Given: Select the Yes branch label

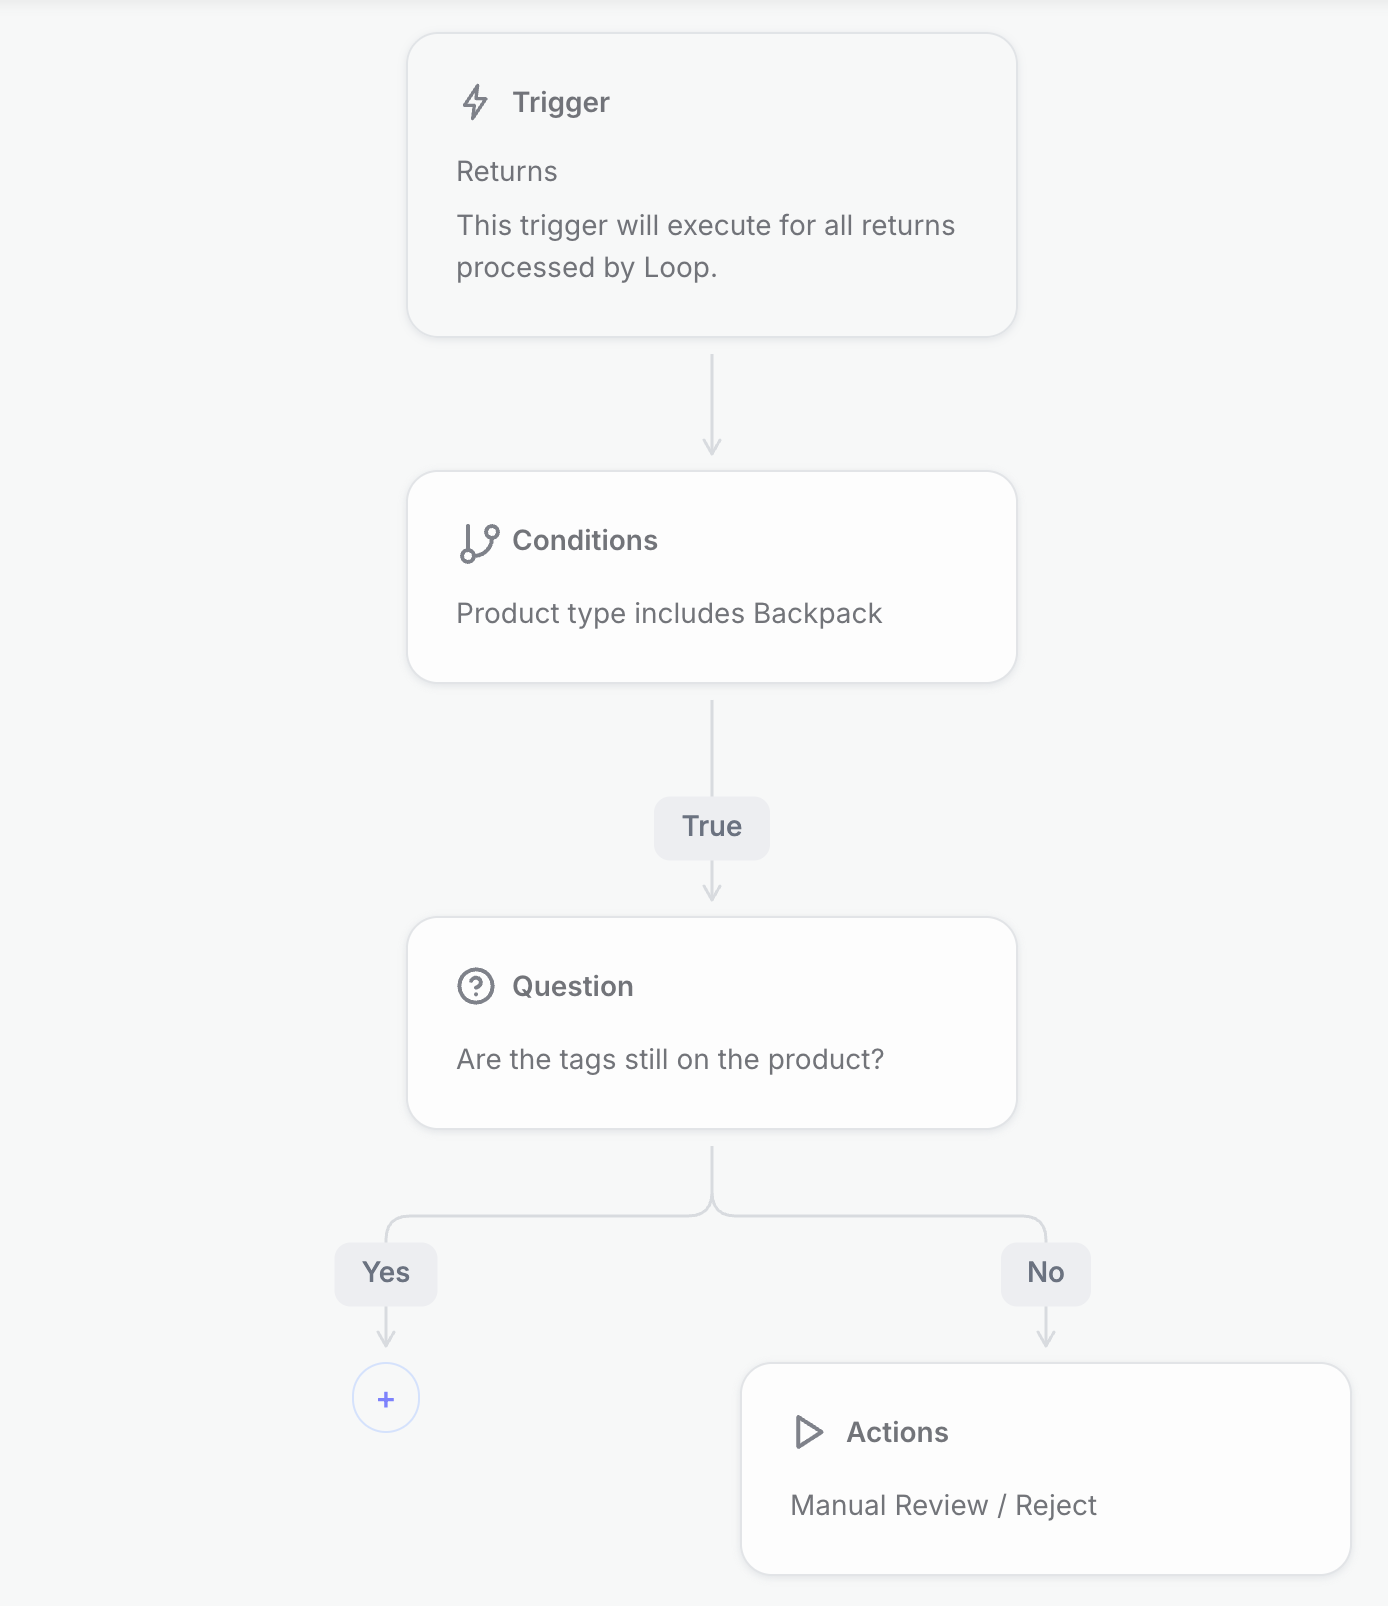Looking at the screenshot, I should click(x=386, y=1273).
